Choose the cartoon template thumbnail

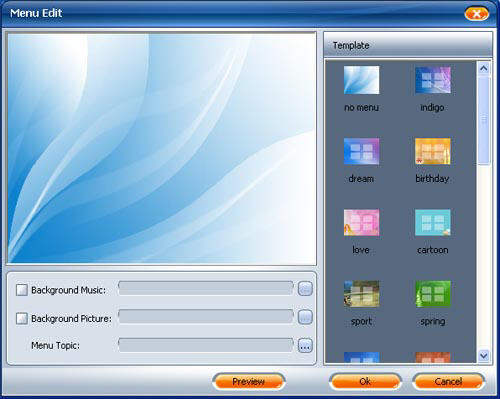(433, 223)
